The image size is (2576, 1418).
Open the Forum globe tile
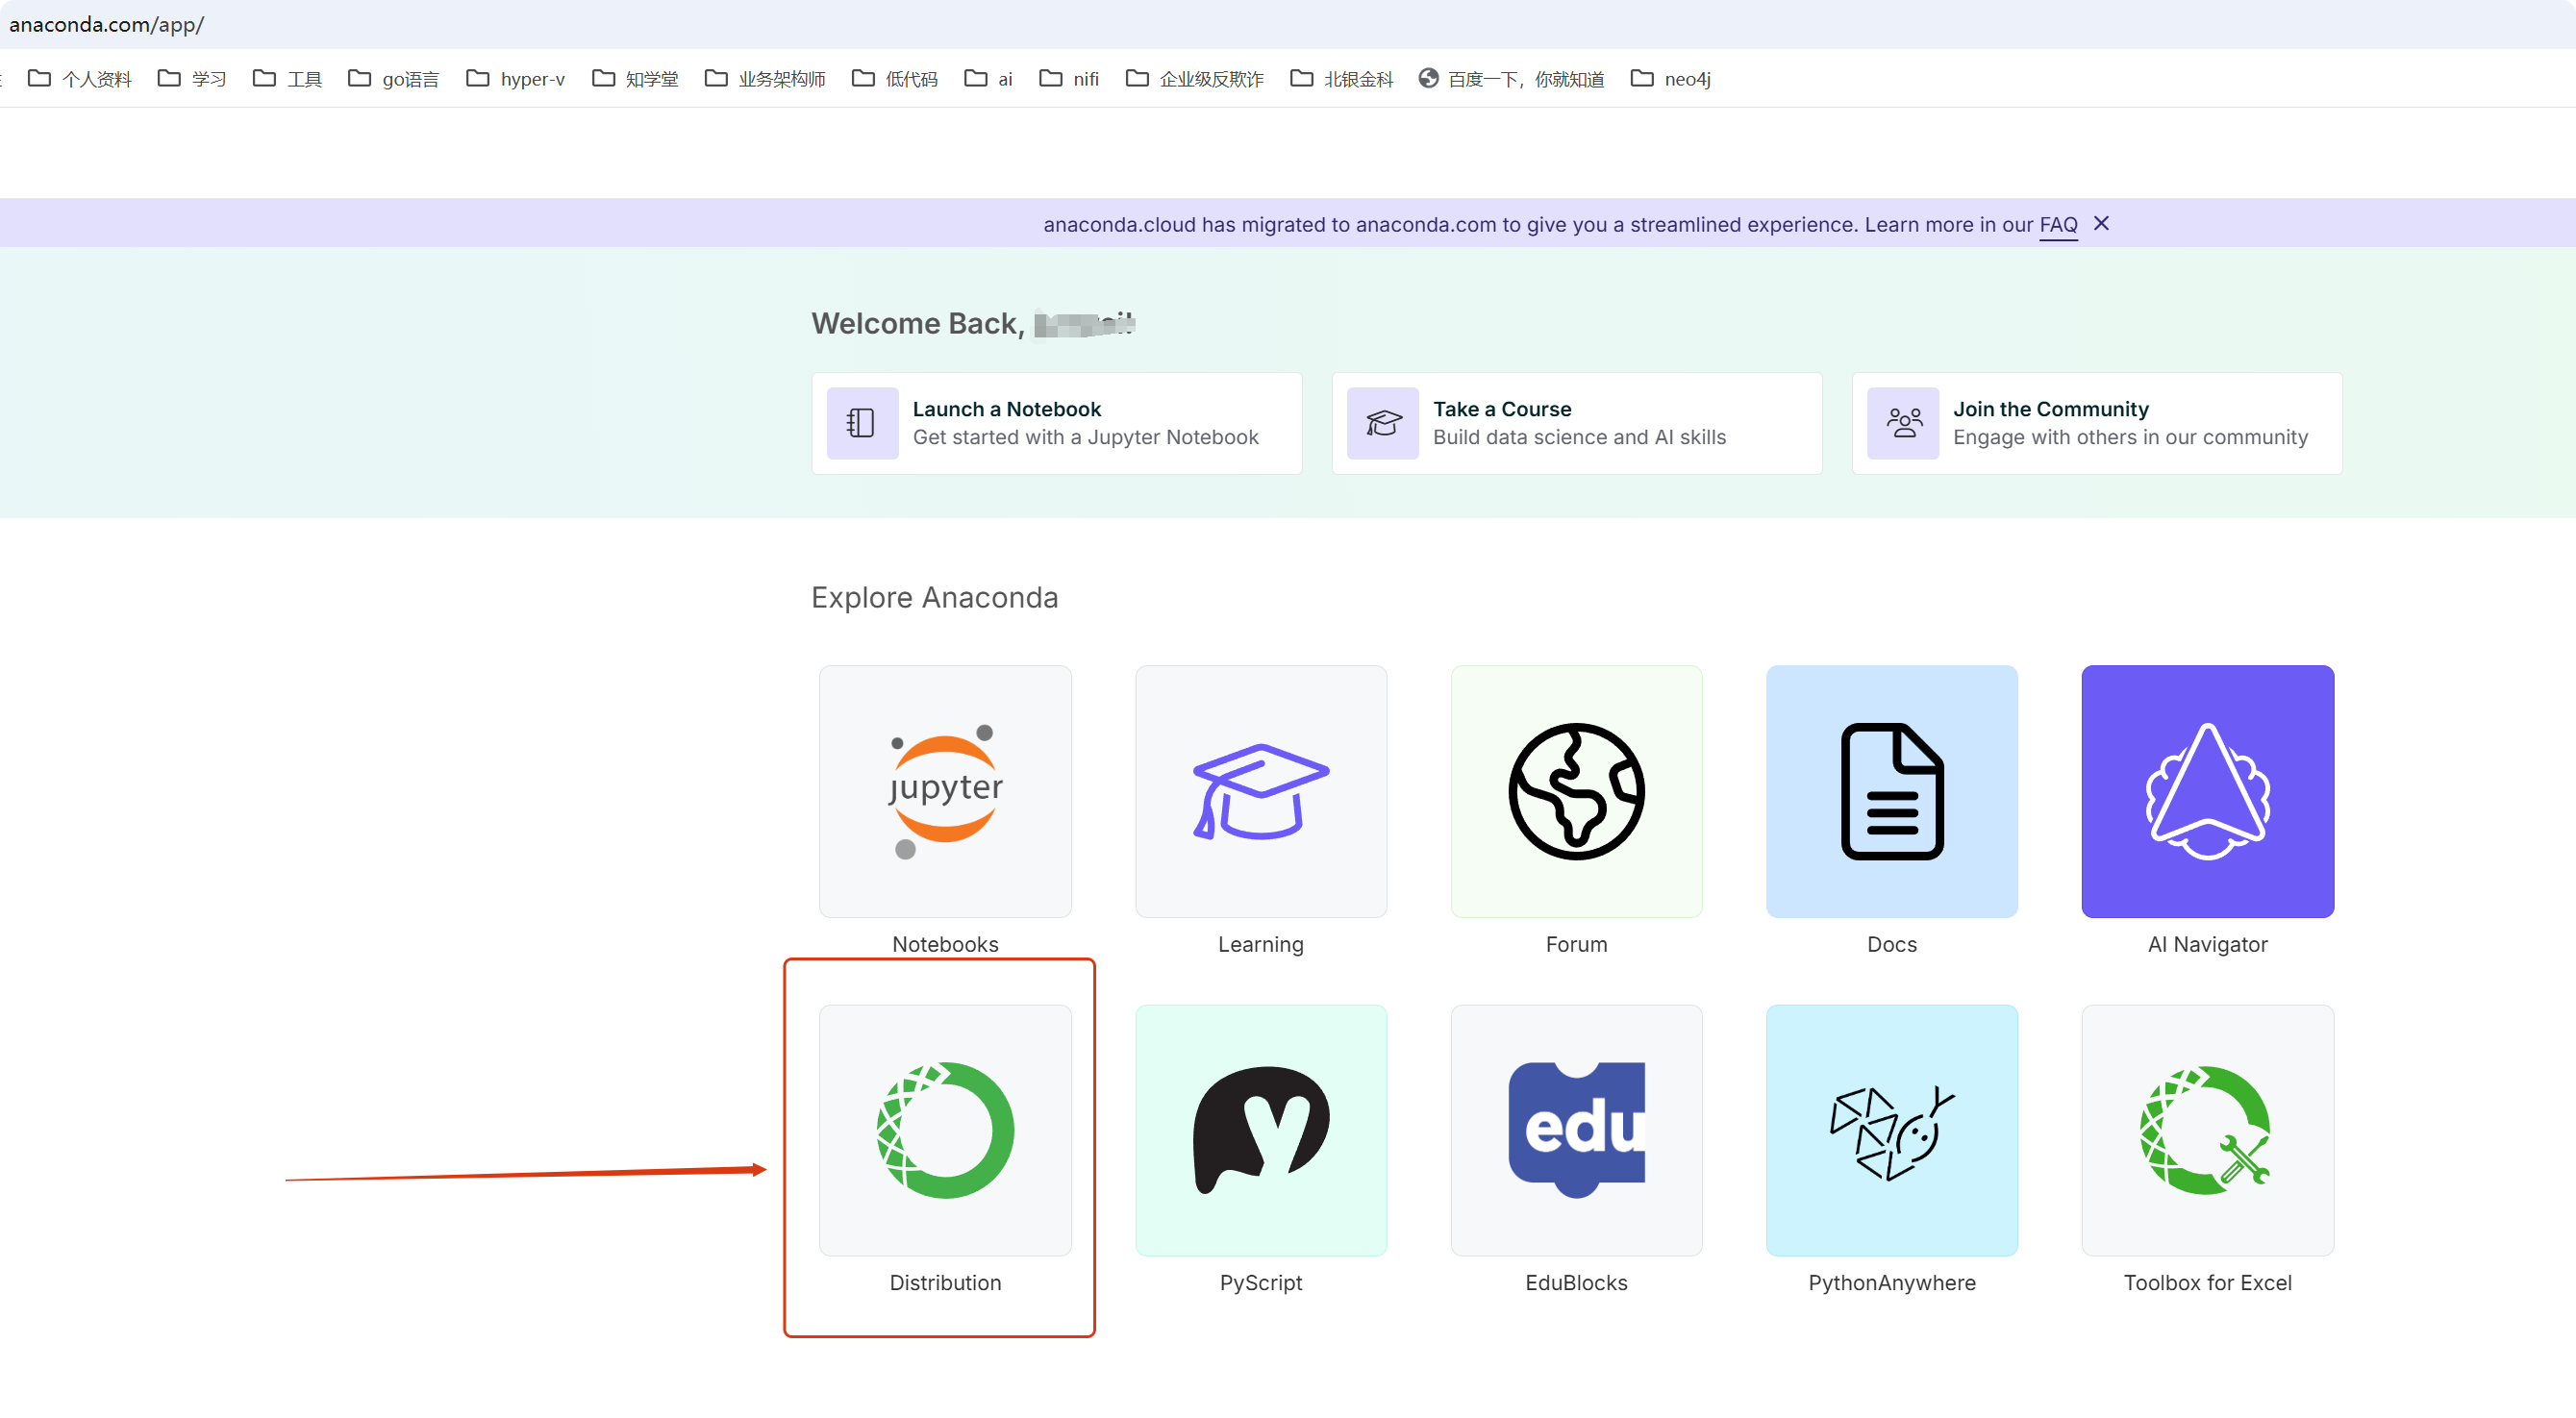(1576, 791)
